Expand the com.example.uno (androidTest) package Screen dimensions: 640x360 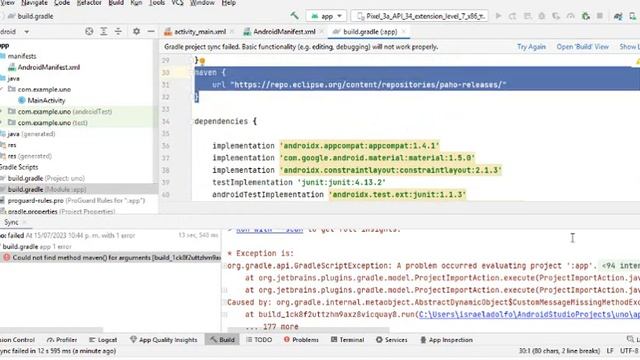2,111
